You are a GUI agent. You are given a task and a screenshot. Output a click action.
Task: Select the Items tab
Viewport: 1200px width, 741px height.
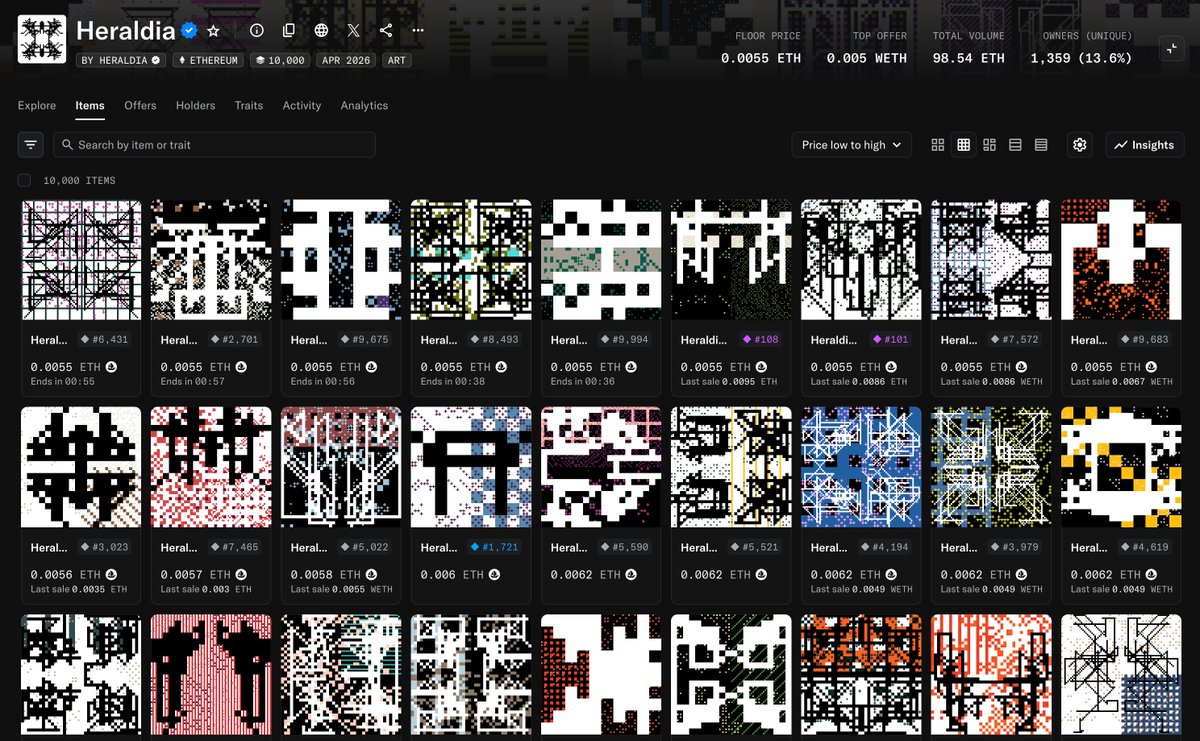[x=90, y=105]
